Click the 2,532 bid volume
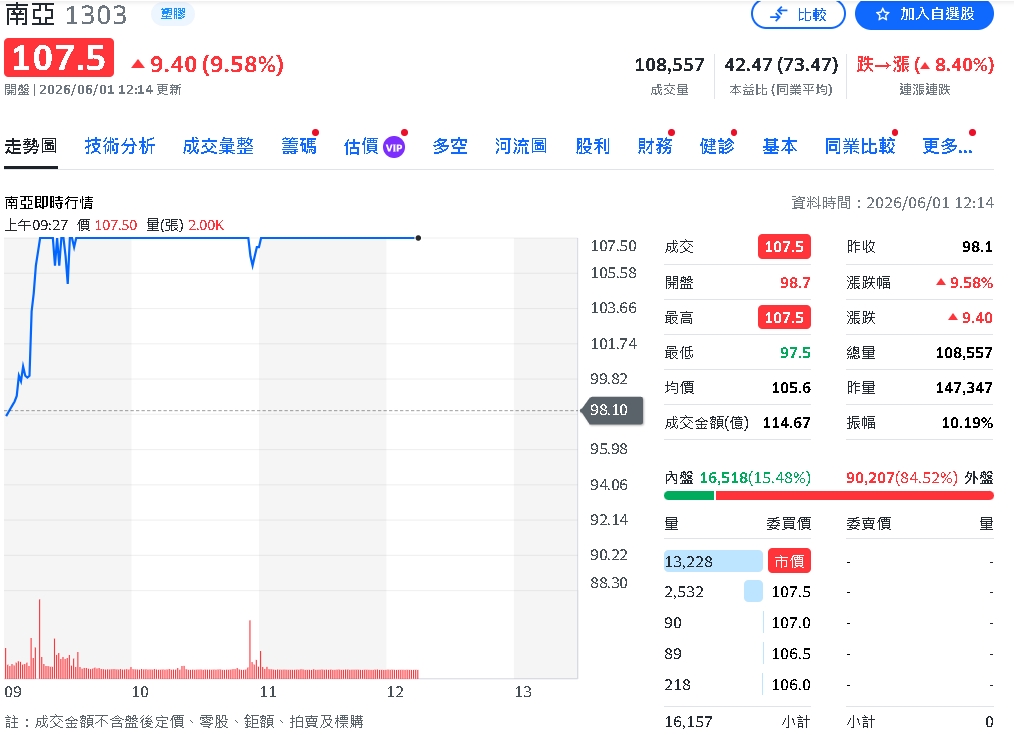This screenshot has height=735, width=1014. [684, 591]
